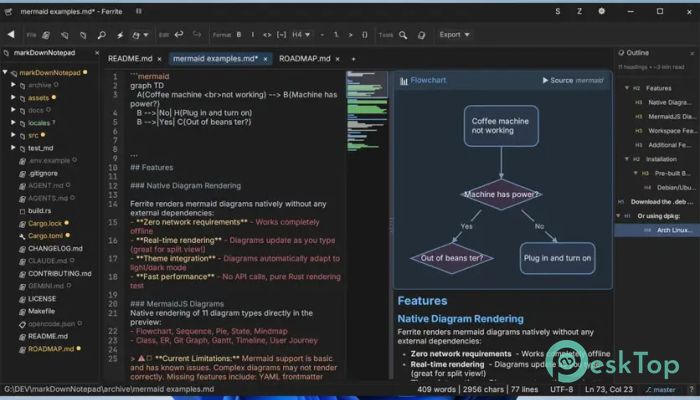700x400 pixels.
Task: Click the pause-like icon beside window title
Action: click(139, 11)
